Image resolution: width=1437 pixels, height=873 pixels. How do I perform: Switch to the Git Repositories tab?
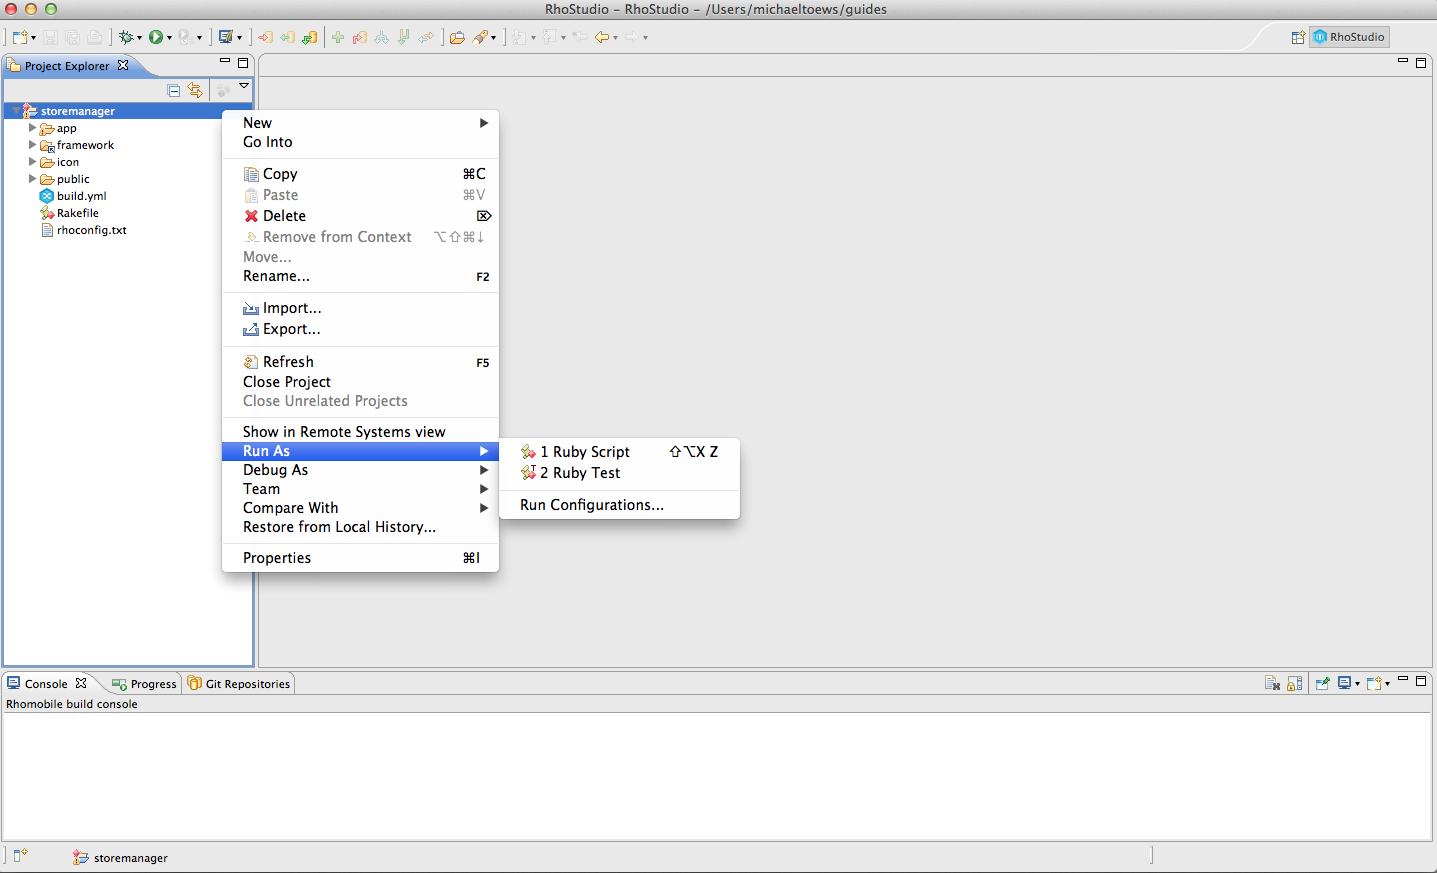(x=239, y=684)
